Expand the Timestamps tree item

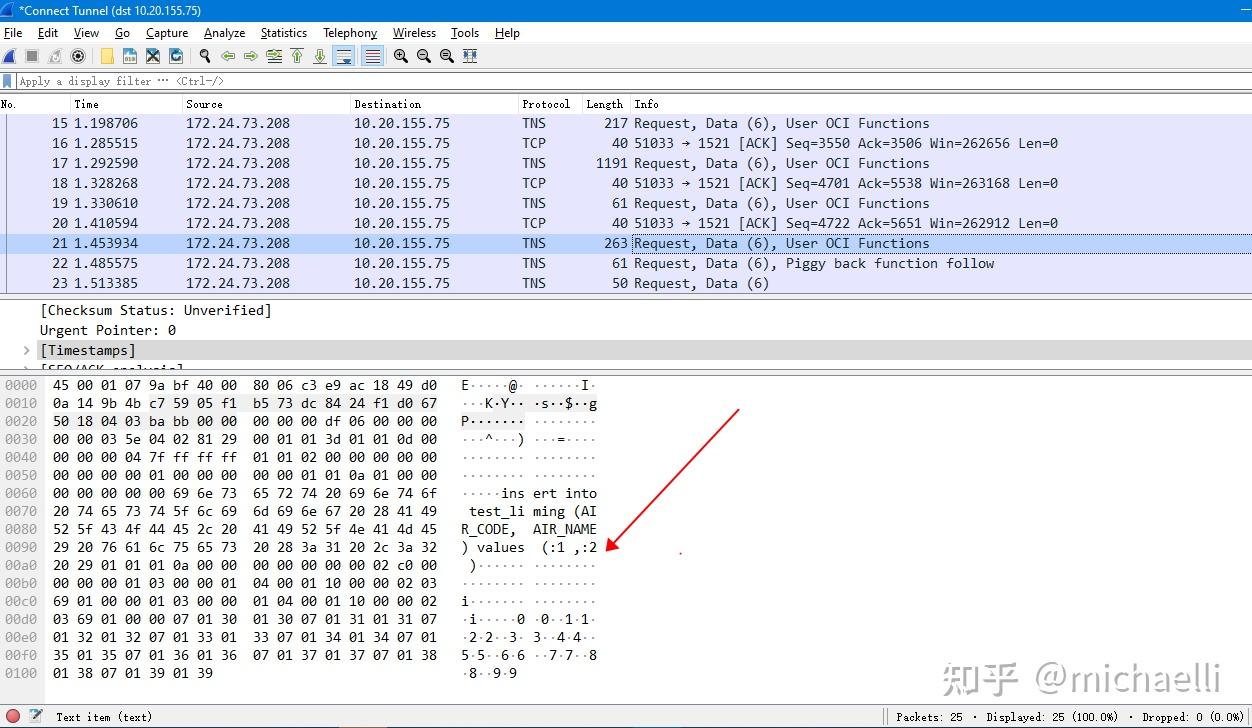tap(26, 350)
